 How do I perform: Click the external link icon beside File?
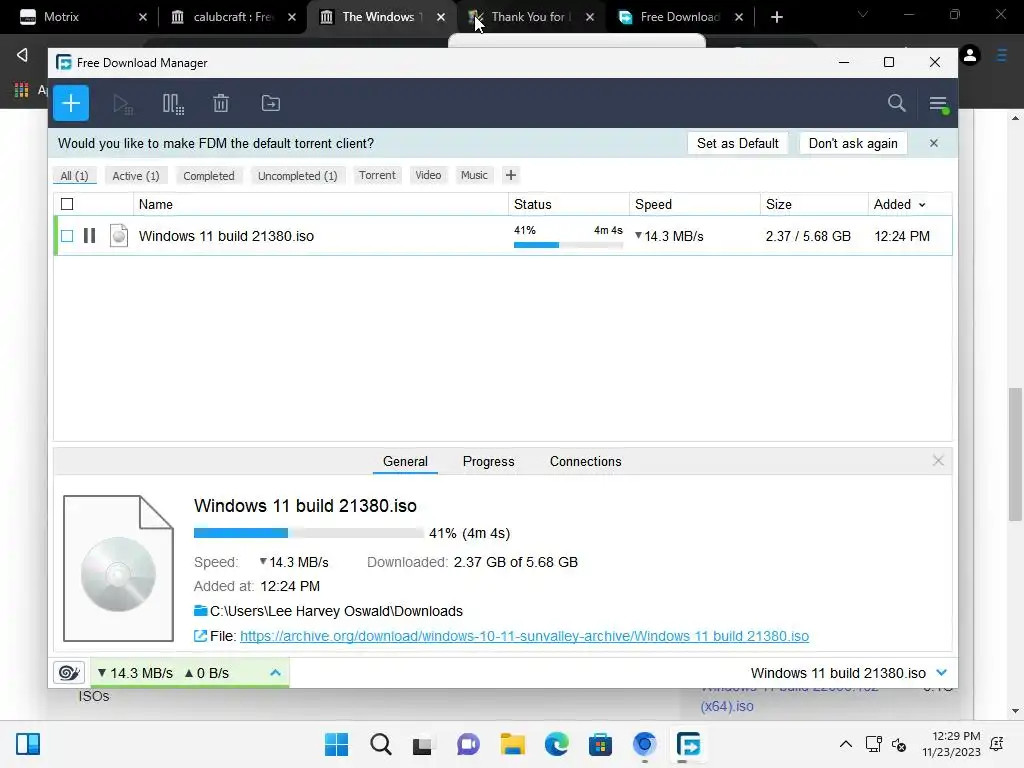200,636
